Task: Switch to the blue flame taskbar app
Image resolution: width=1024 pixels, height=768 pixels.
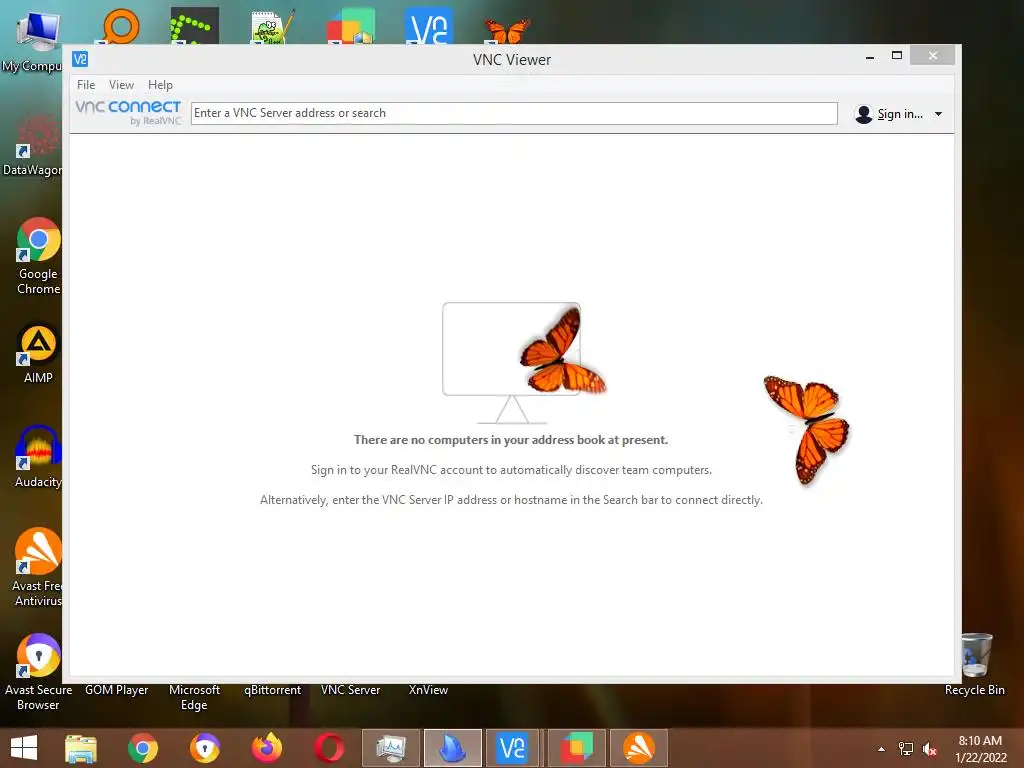Action: coord(453,748)
